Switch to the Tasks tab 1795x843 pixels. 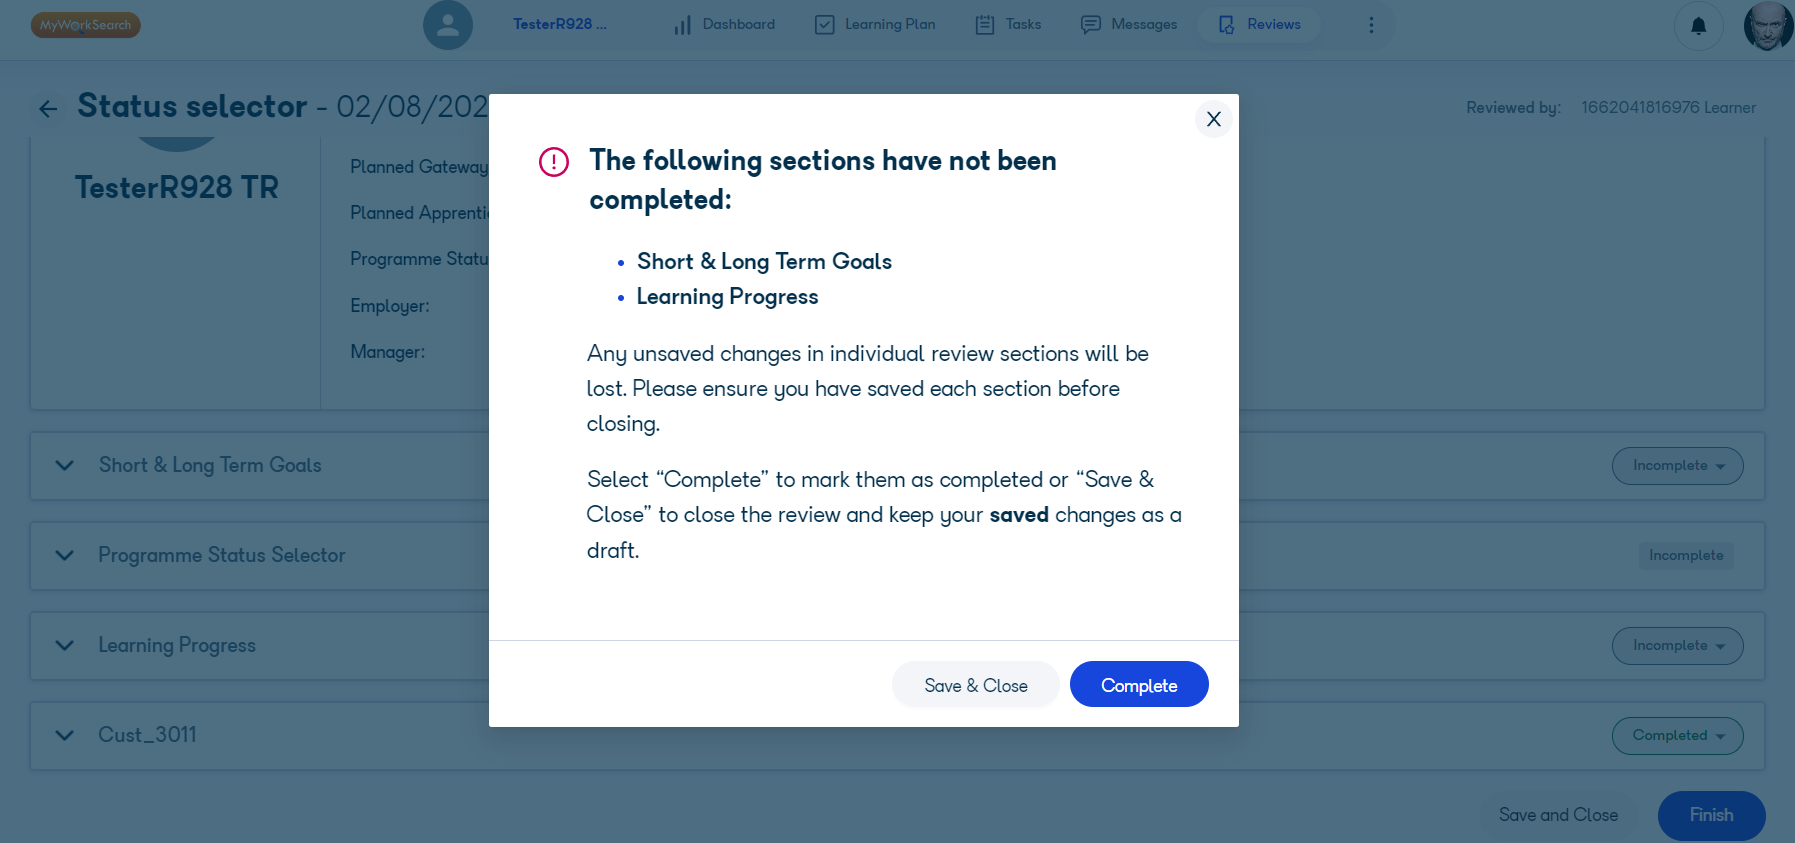[x=1008, y=25]
